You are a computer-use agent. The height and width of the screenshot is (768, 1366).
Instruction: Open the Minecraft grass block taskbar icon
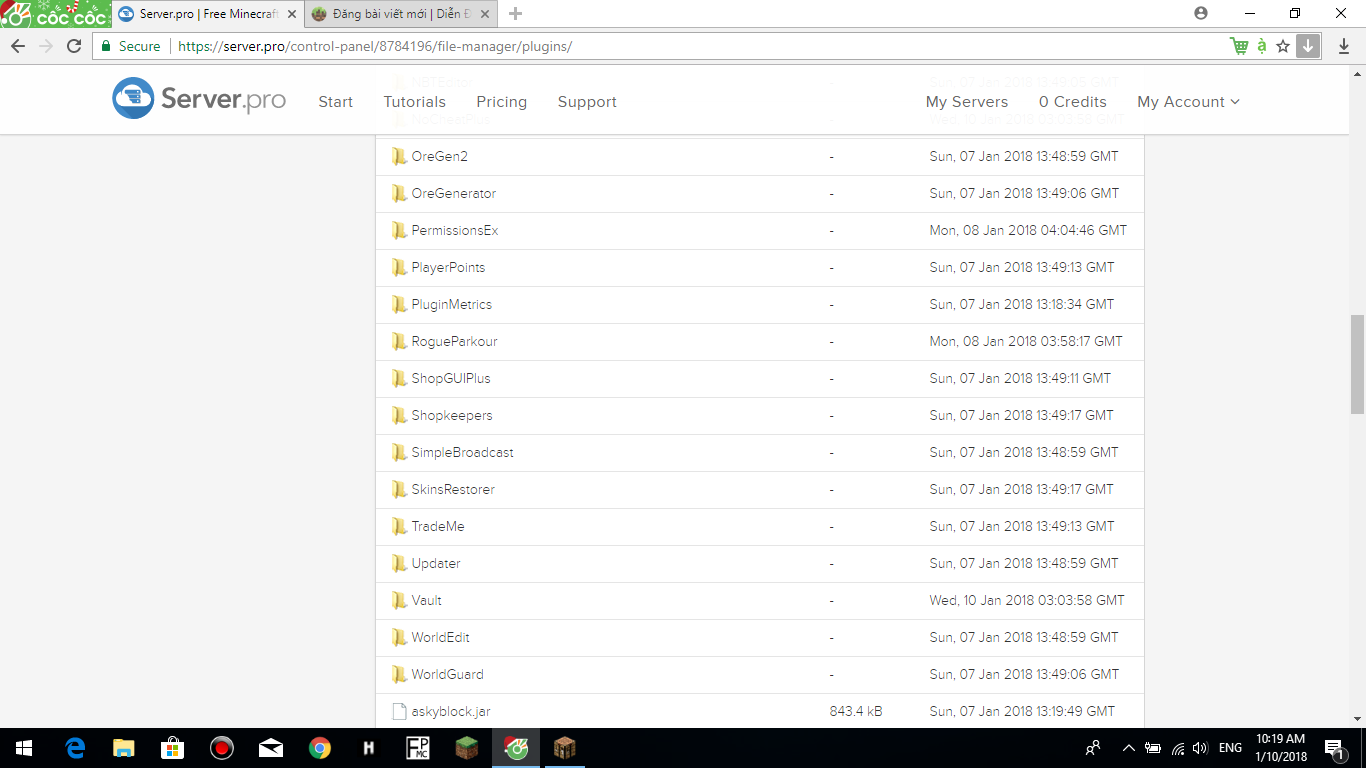click(x=467, y=748)
